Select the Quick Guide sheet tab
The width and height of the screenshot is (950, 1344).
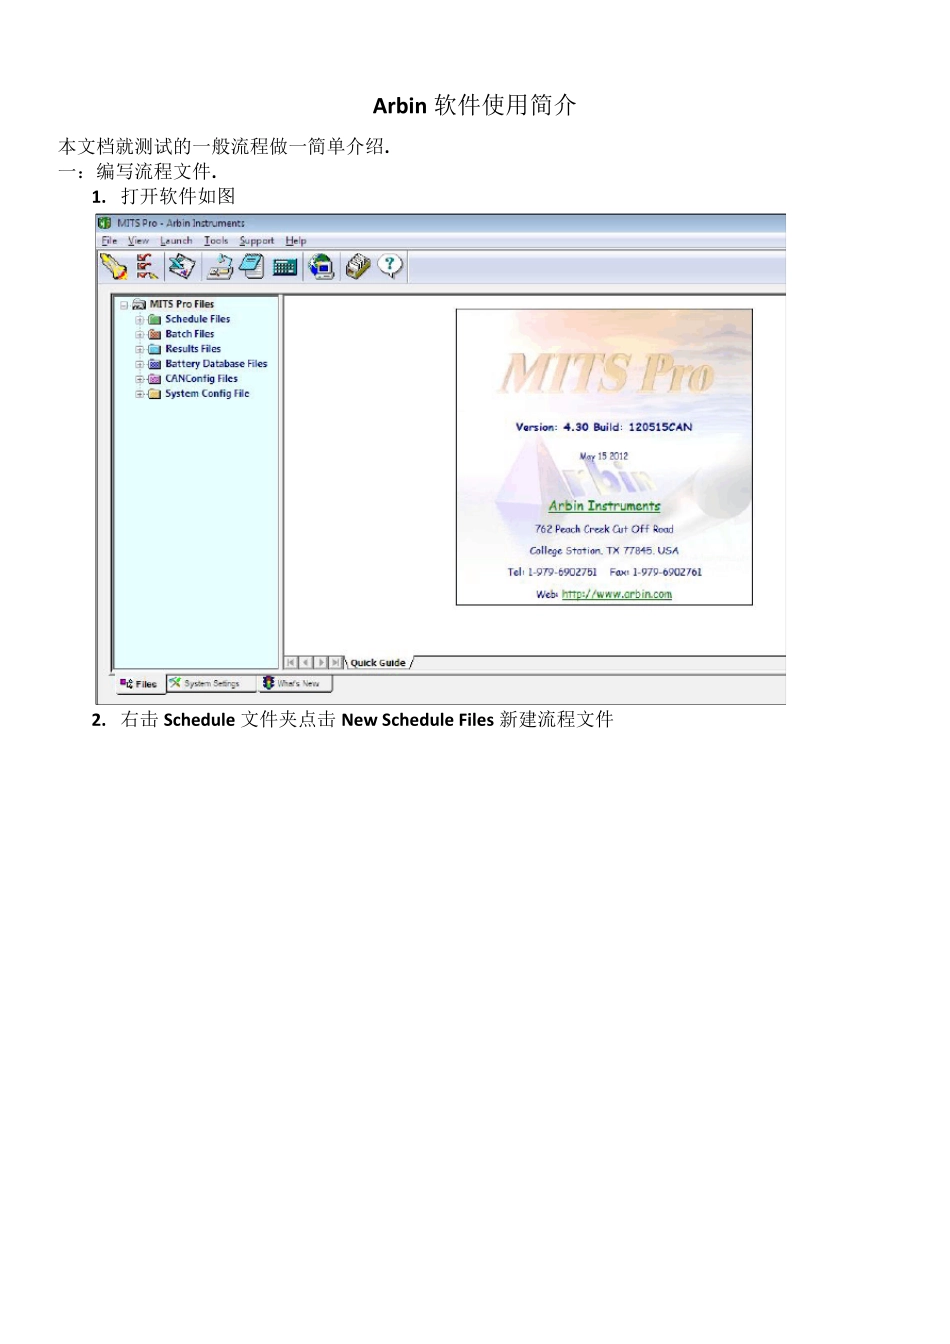[x=378, y=663]
